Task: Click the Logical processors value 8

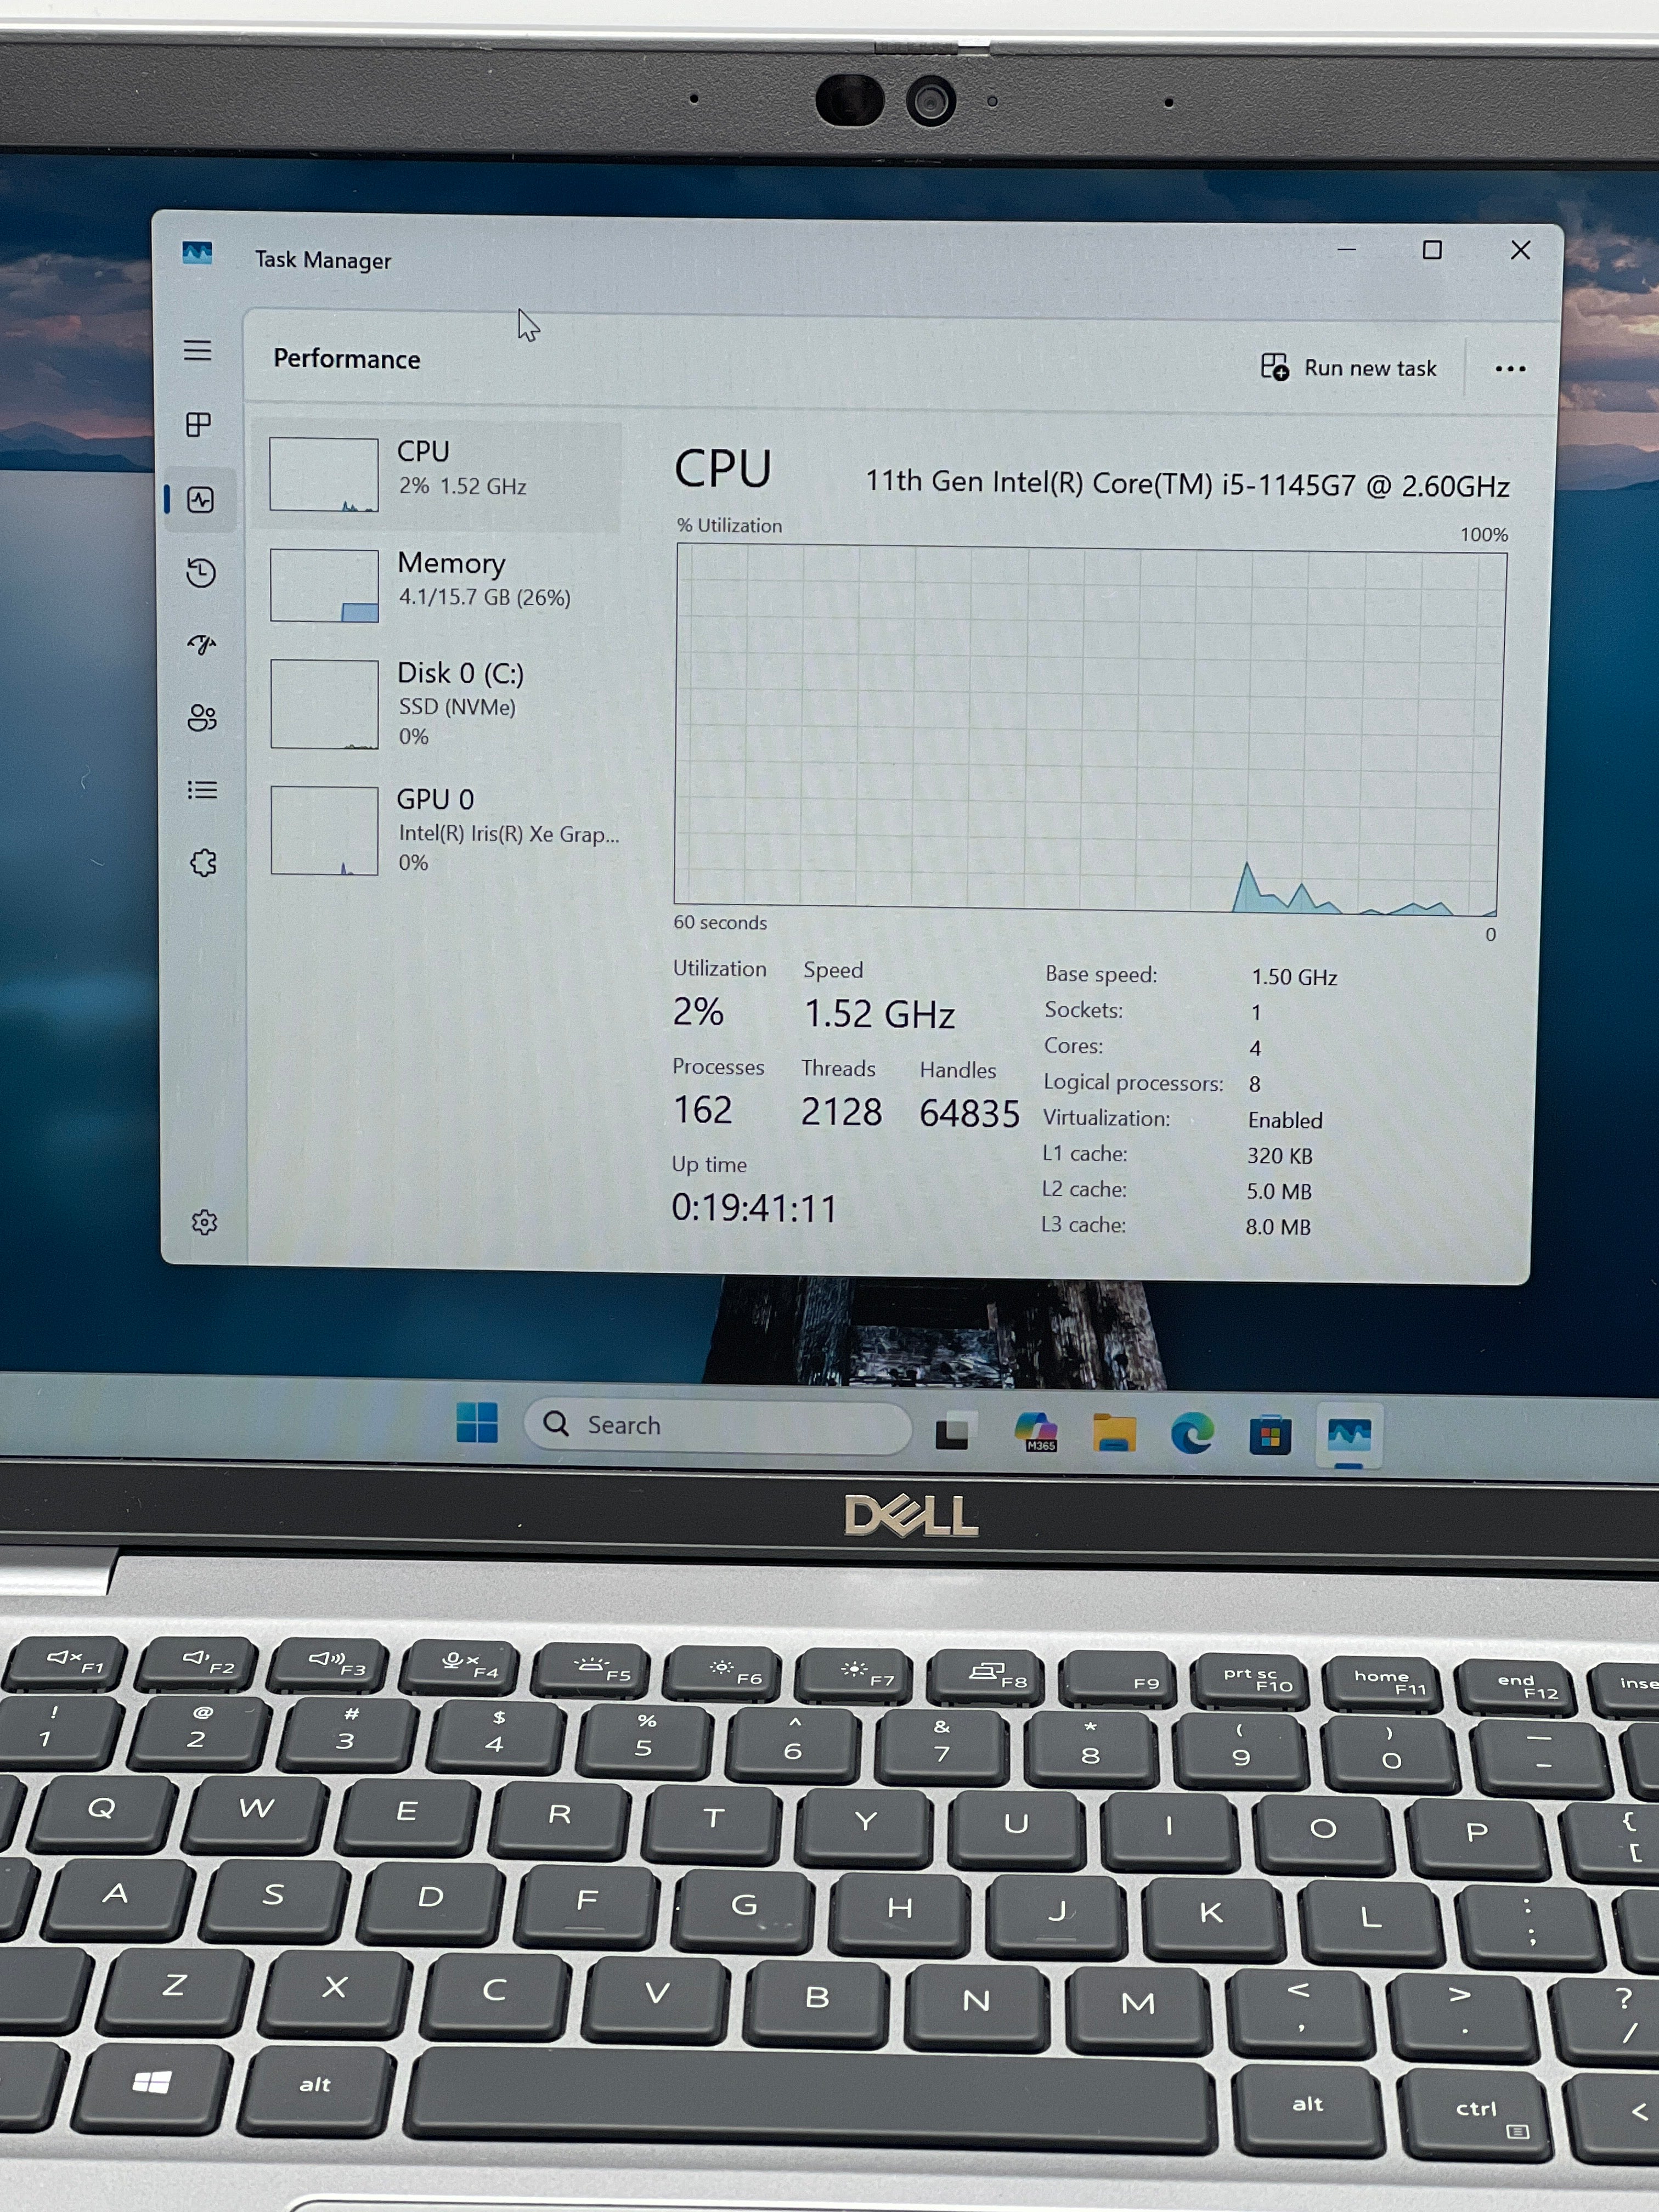Action: coord(1254,1084)
